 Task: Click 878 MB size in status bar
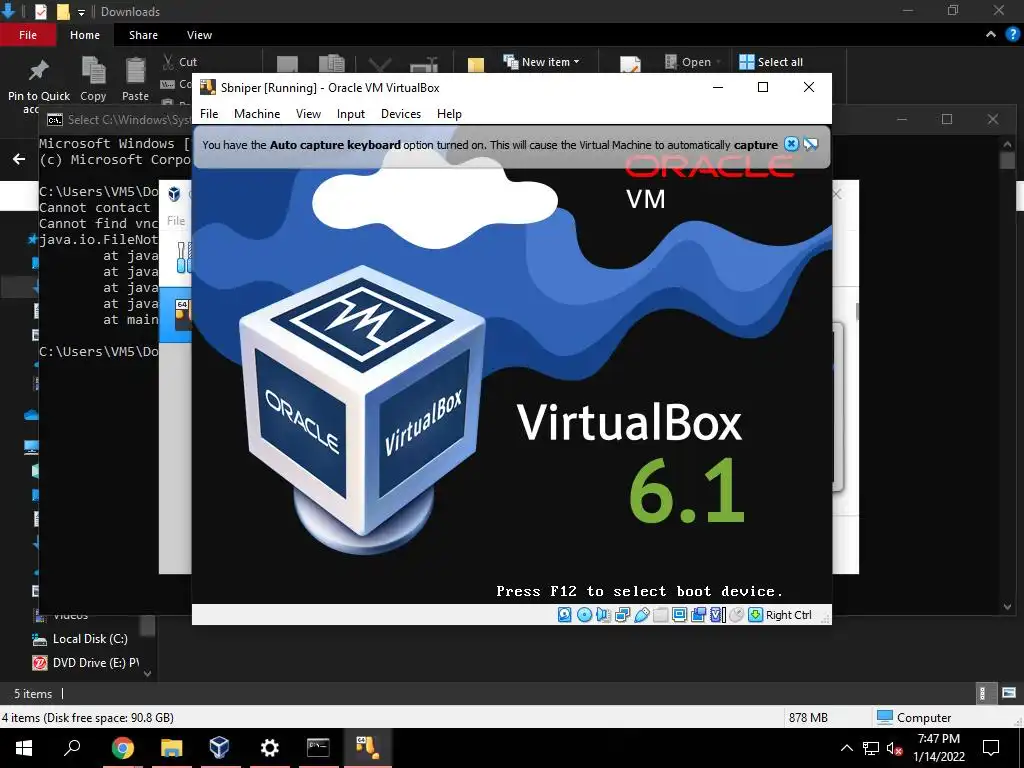click(808, 718)
